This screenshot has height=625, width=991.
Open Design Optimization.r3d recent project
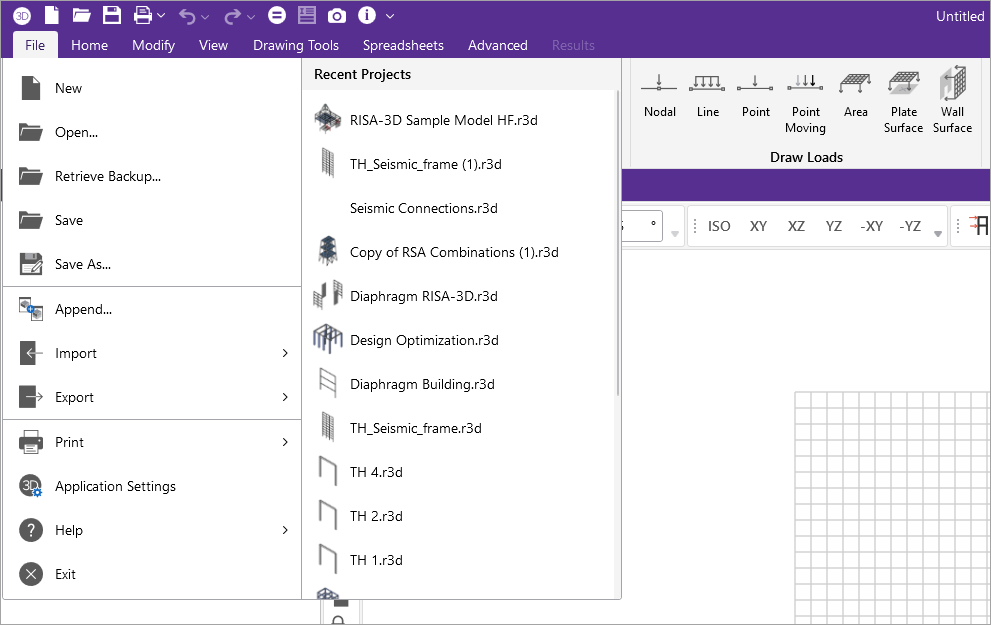458,340
